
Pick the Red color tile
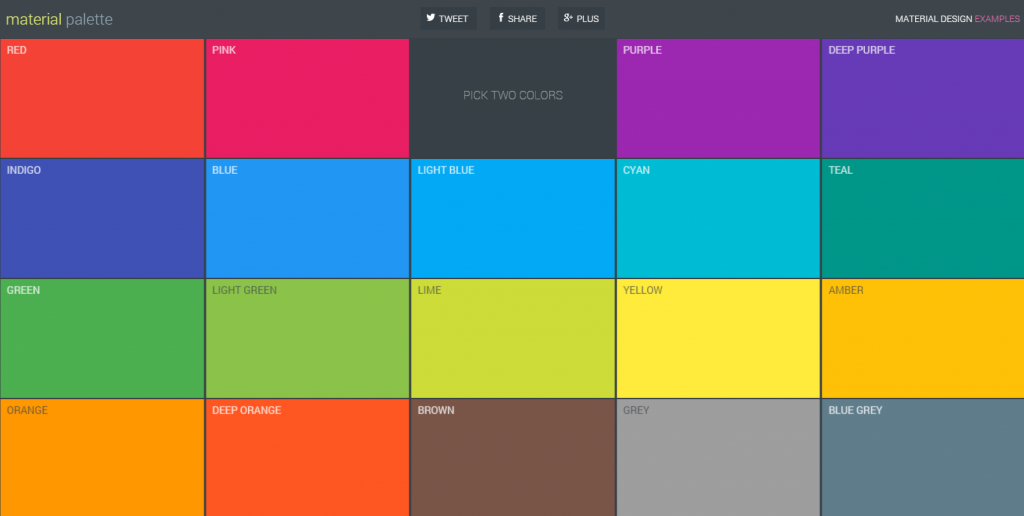(103, 98)
